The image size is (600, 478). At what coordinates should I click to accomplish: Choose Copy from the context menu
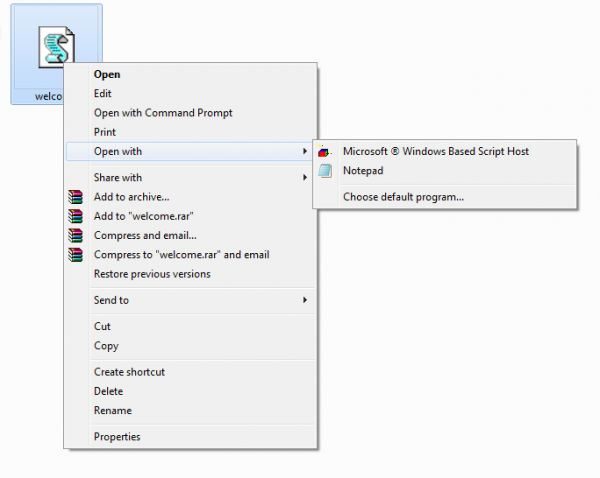pos(190,346)
